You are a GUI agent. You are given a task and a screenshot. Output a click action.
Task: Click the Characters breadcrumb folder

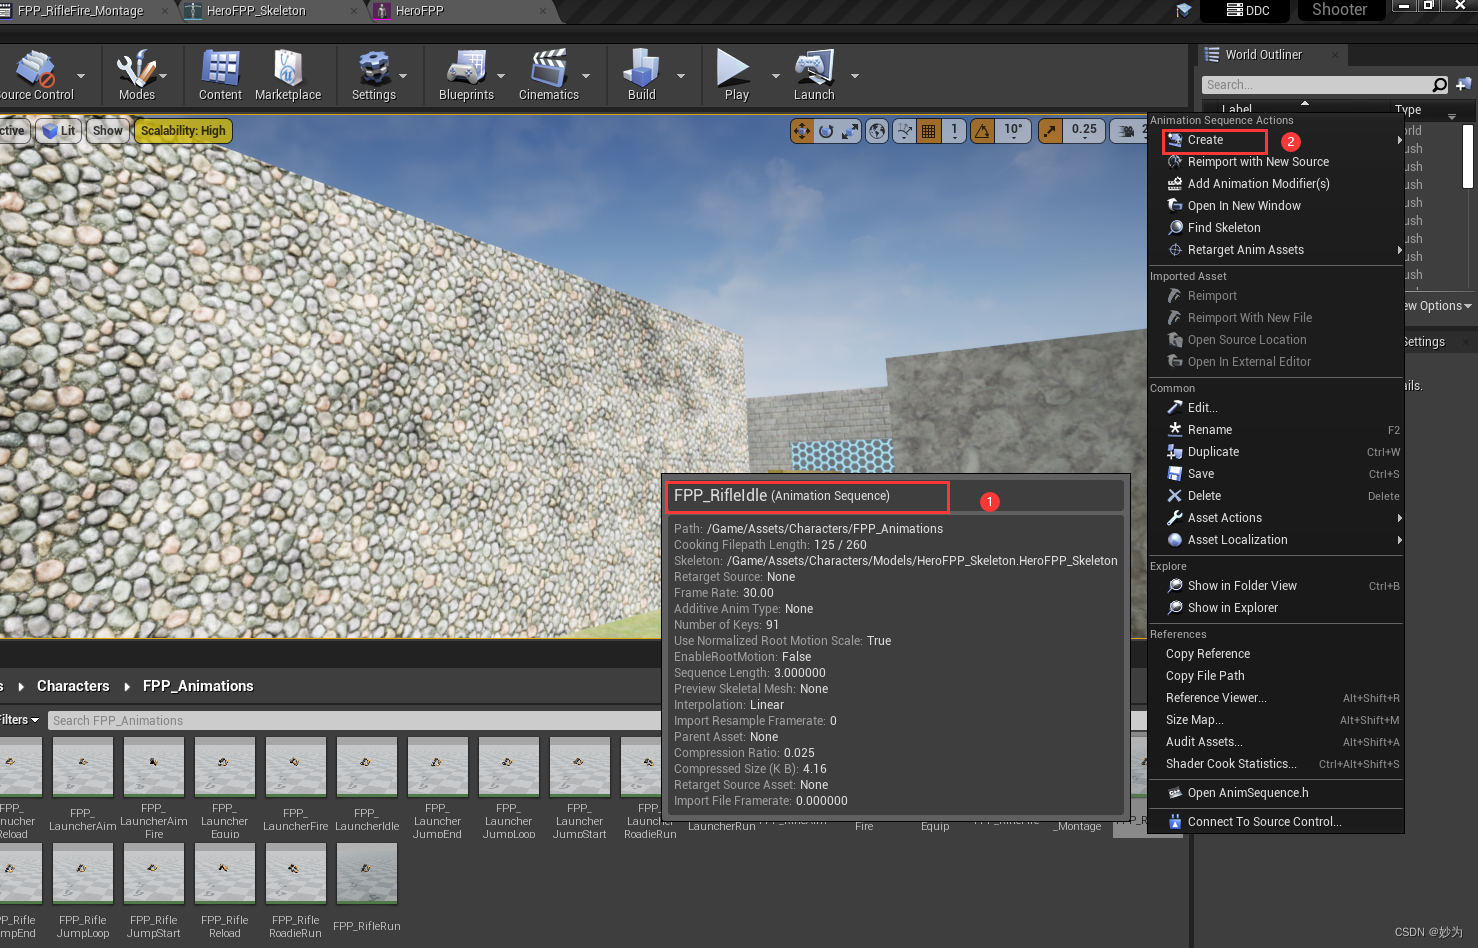[73, 686]
